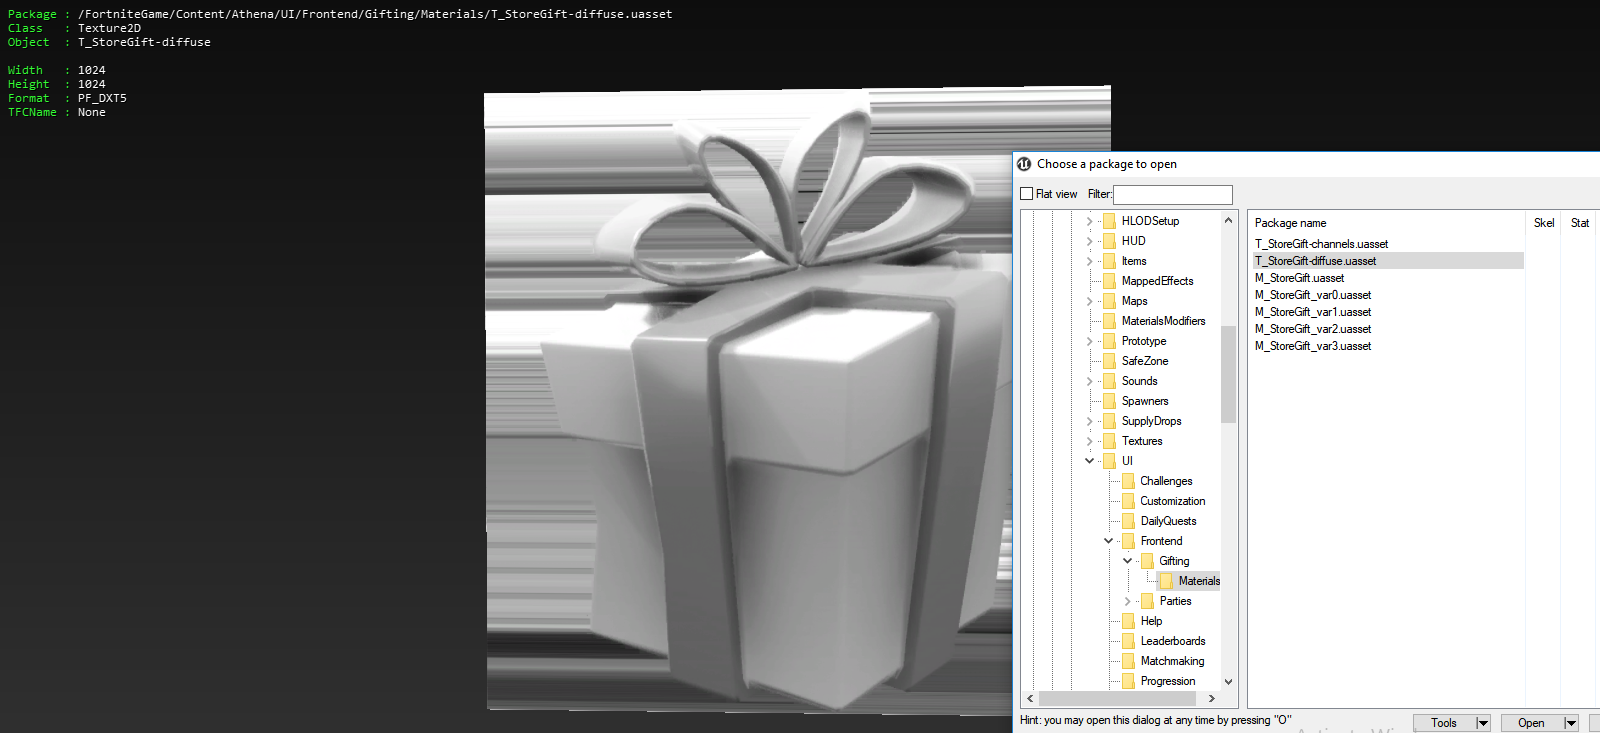Select the Textures folder icon
The image size is (1600, 733).
tap(1109, 441)
